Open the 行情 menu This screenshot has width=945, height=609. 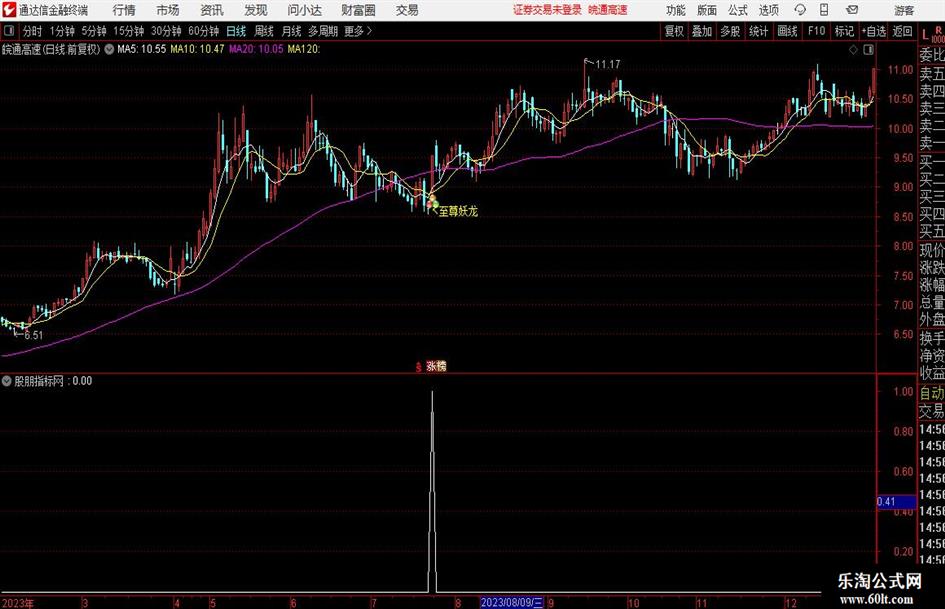click(124, 10)
